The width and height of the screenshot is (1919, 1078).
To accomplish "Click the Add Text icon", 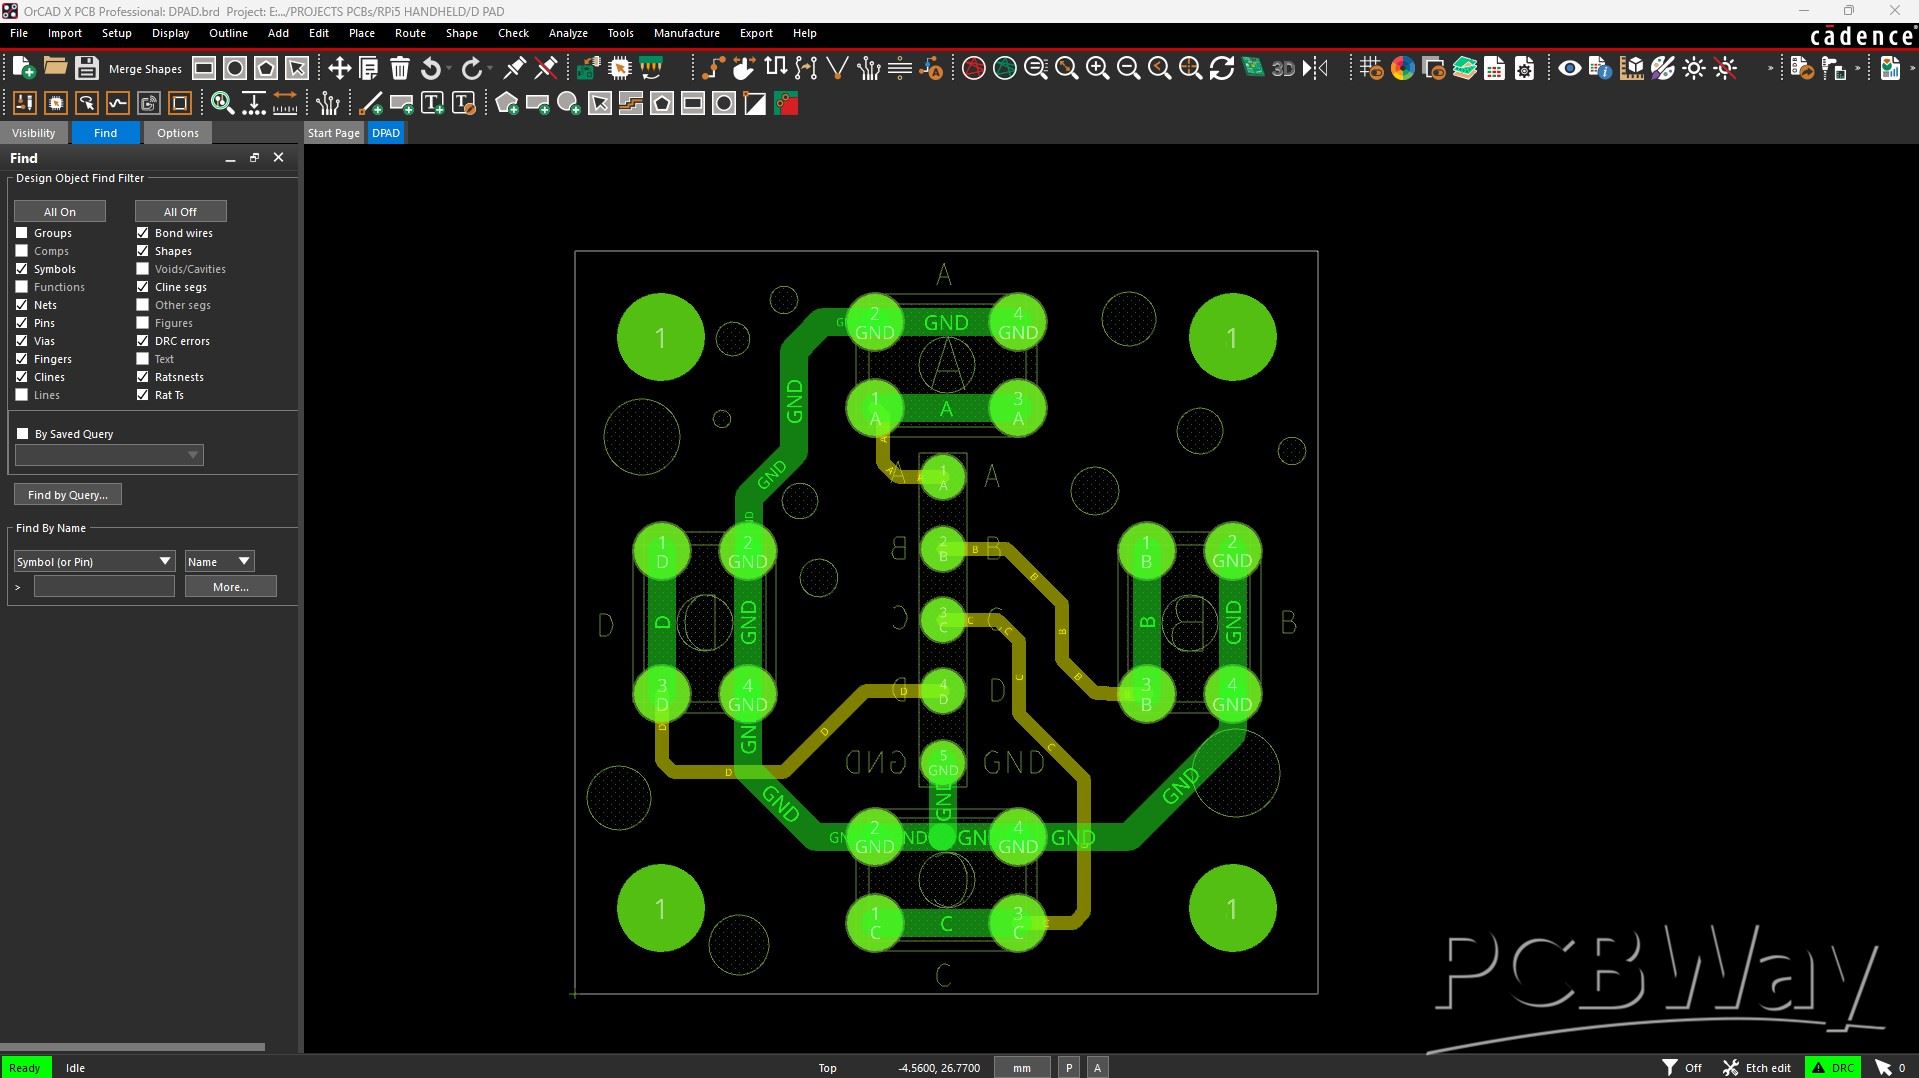I will pyautogui.click(x=433, y=103).
